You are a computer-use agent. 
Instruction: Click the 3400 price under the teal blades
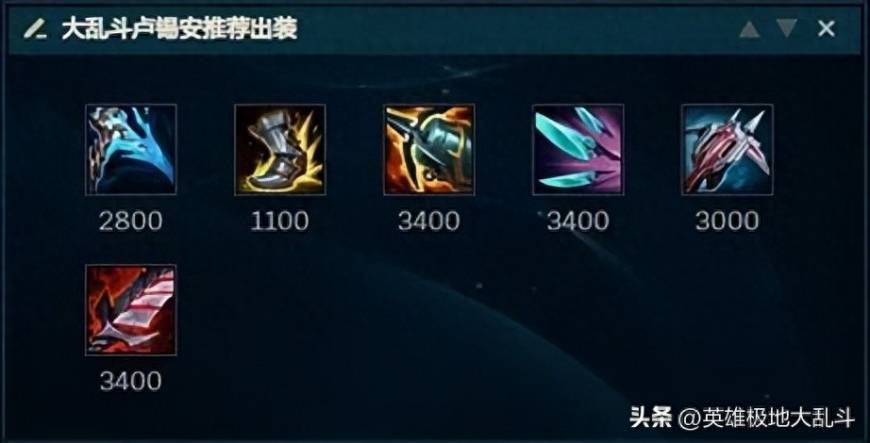pyautogui.click(x=578, y=221)
